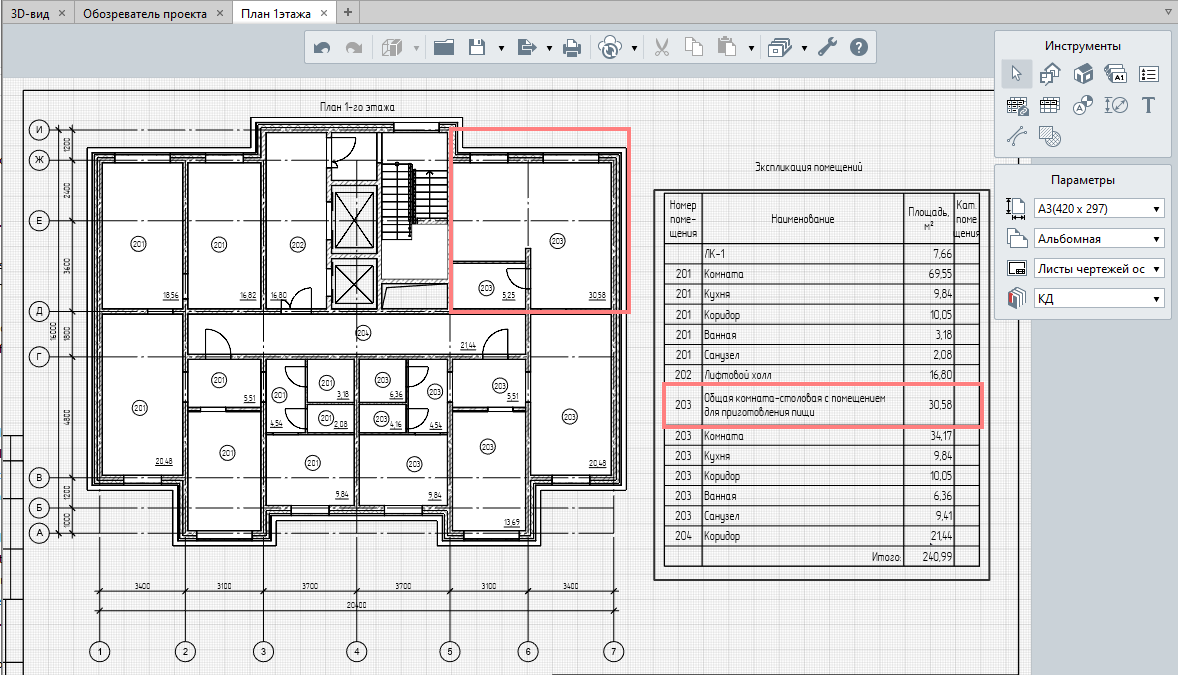Click the settings wrench icon
1178x675 pixels.
tap(827, 47)
